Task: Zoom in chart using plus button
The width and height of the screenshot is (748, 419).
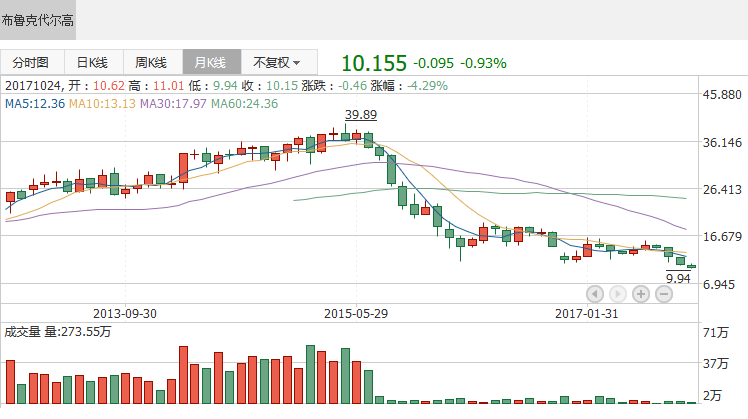Action: point(641,294)
